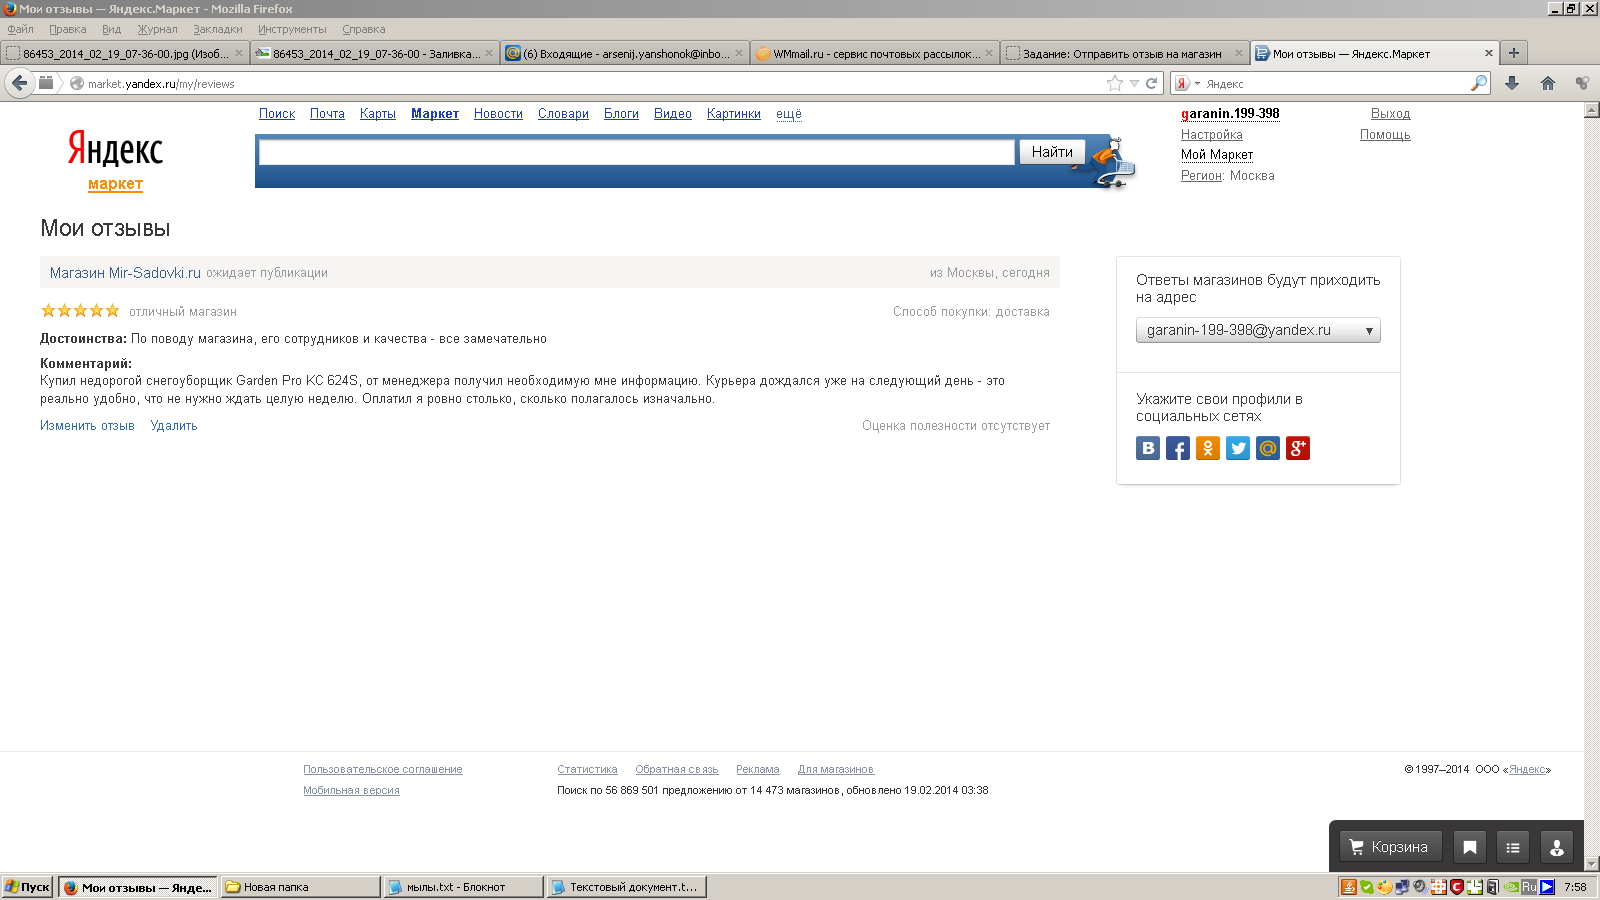Open the Магазин Mir-Sadovki.ru link
This screenshot has height=900, width=1600.
(125, 273)
